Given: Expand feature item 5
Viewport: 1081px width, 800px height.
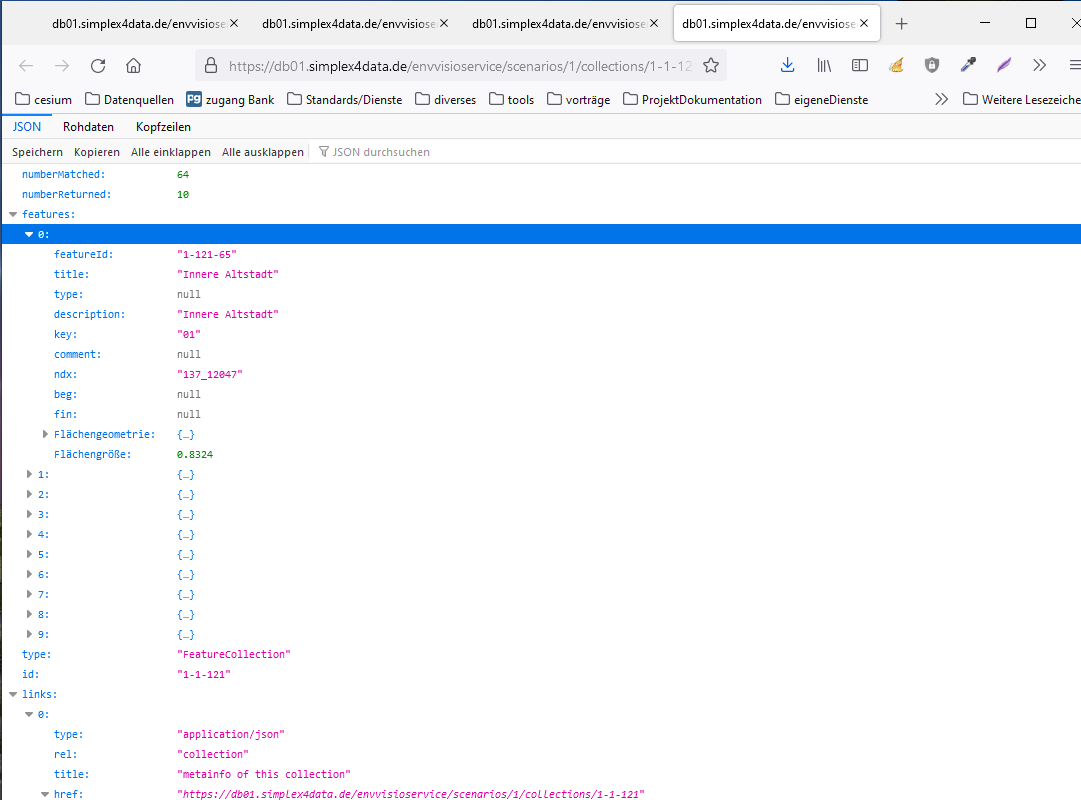Looking at the screenshot, I should (29, 554).
